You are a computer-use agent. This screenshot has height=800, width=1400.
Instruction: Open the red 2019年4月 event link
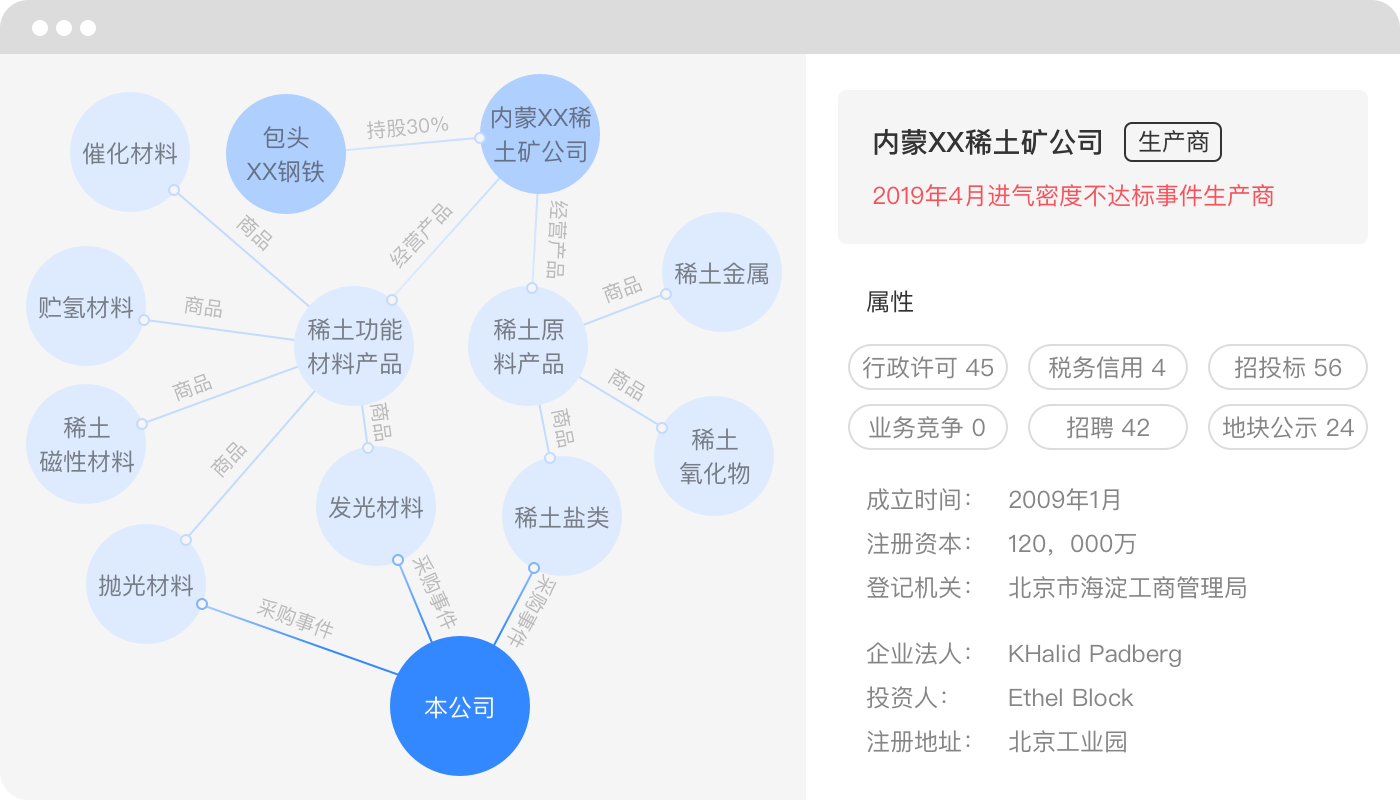(x=1073, y=196)
